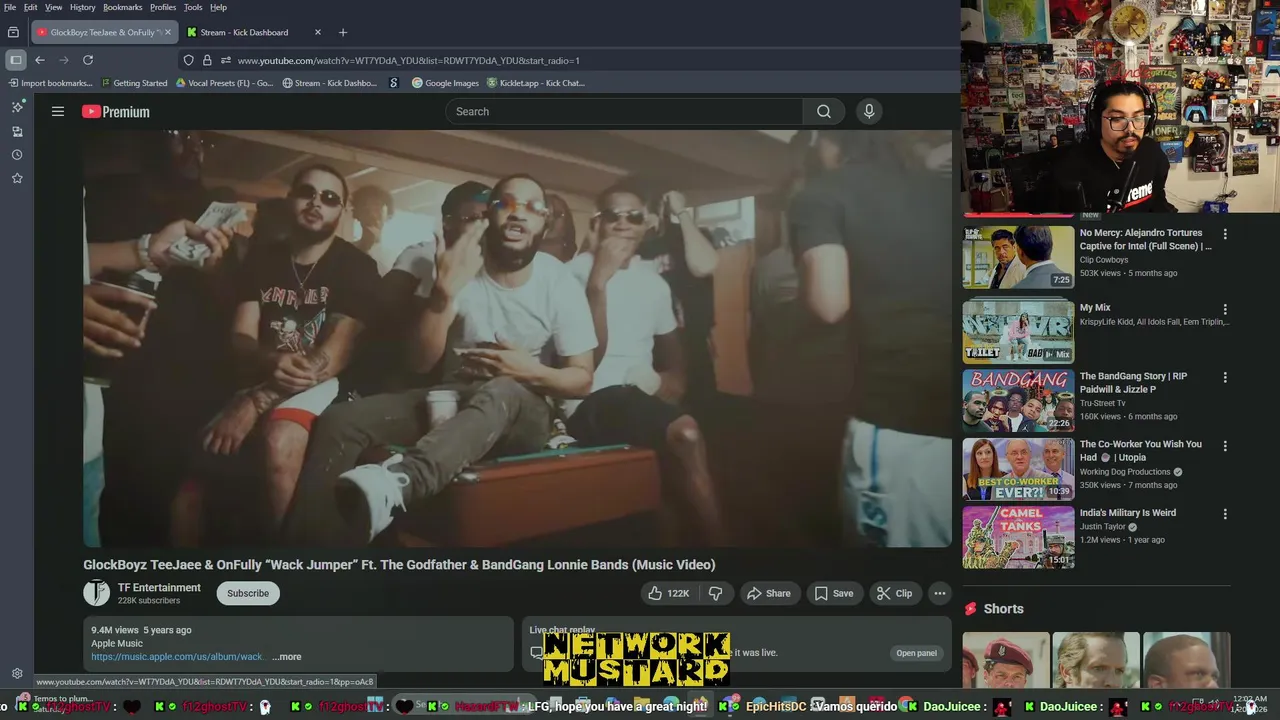Open My Mix playlist thumbnail
The height and width of the screenshot is (720, 1280).
coord(1018,332)
